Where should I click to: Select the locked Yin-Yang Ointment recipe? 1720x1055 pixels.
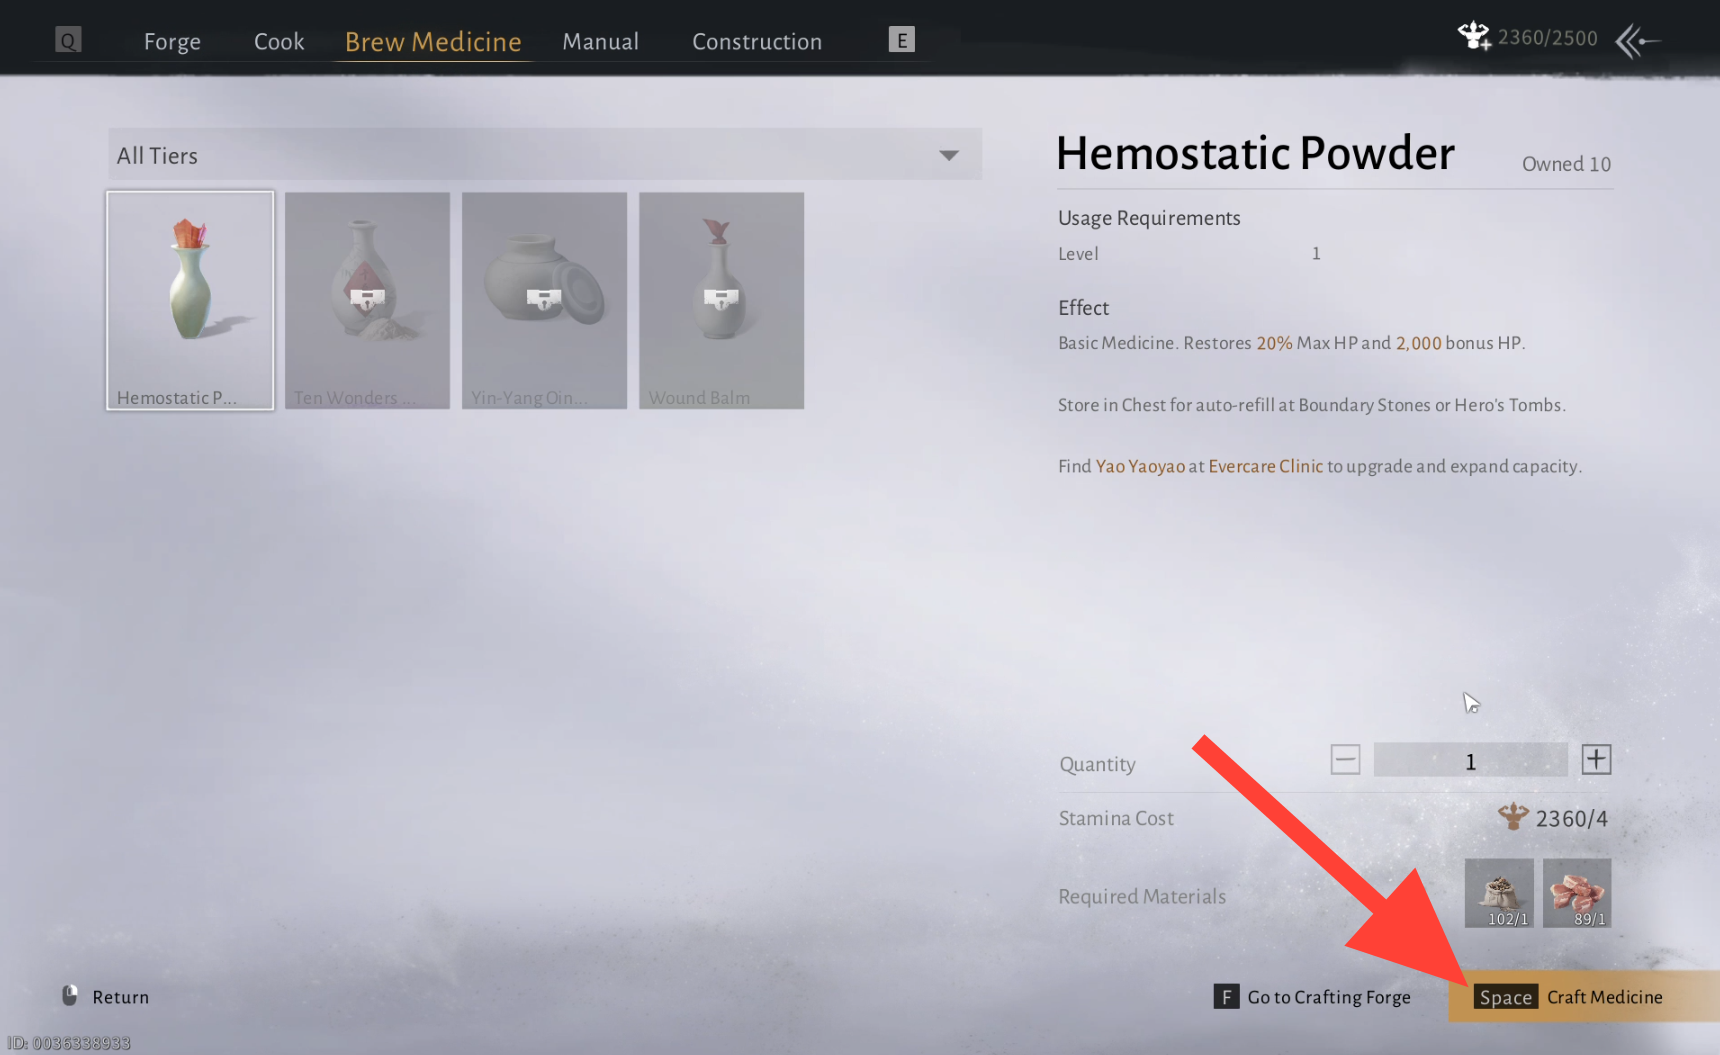coord(544,300)
